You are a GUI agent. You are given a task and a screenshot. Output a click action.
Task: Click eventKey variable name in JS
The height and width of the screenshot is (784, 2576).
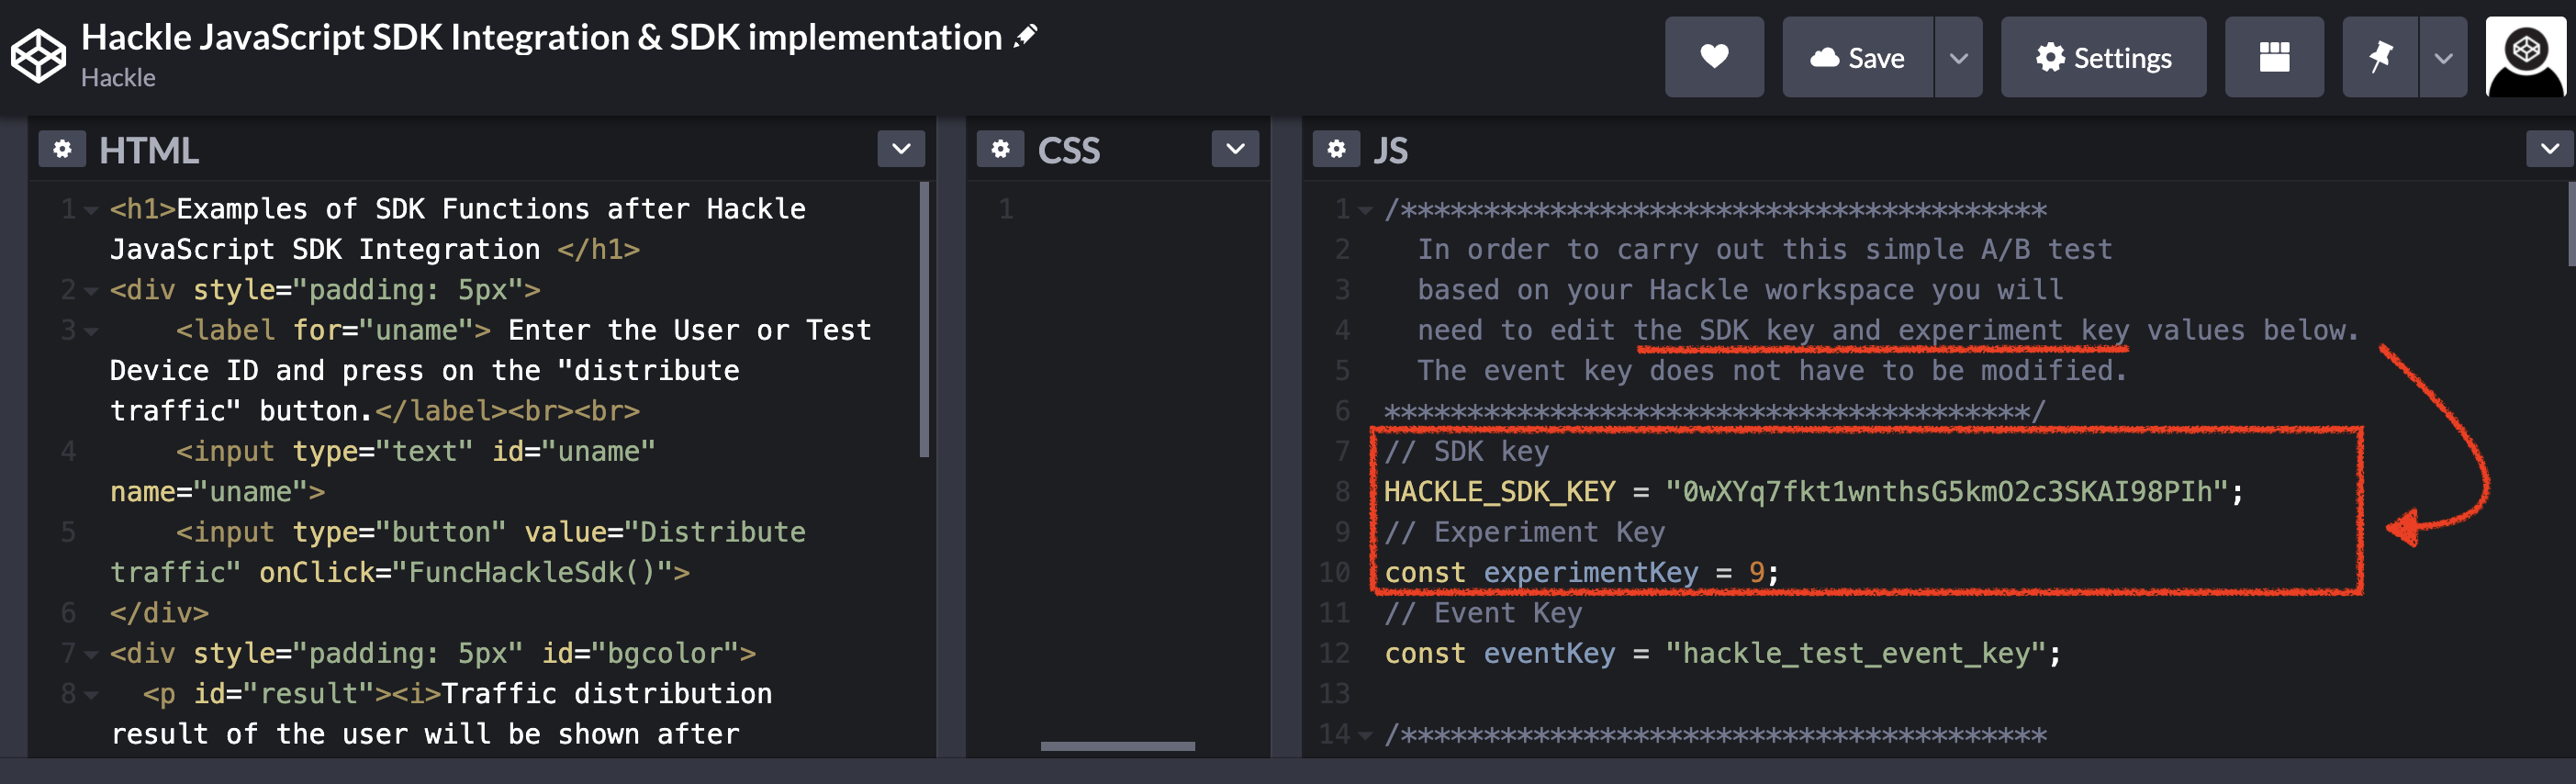(x=1549, y=654)
